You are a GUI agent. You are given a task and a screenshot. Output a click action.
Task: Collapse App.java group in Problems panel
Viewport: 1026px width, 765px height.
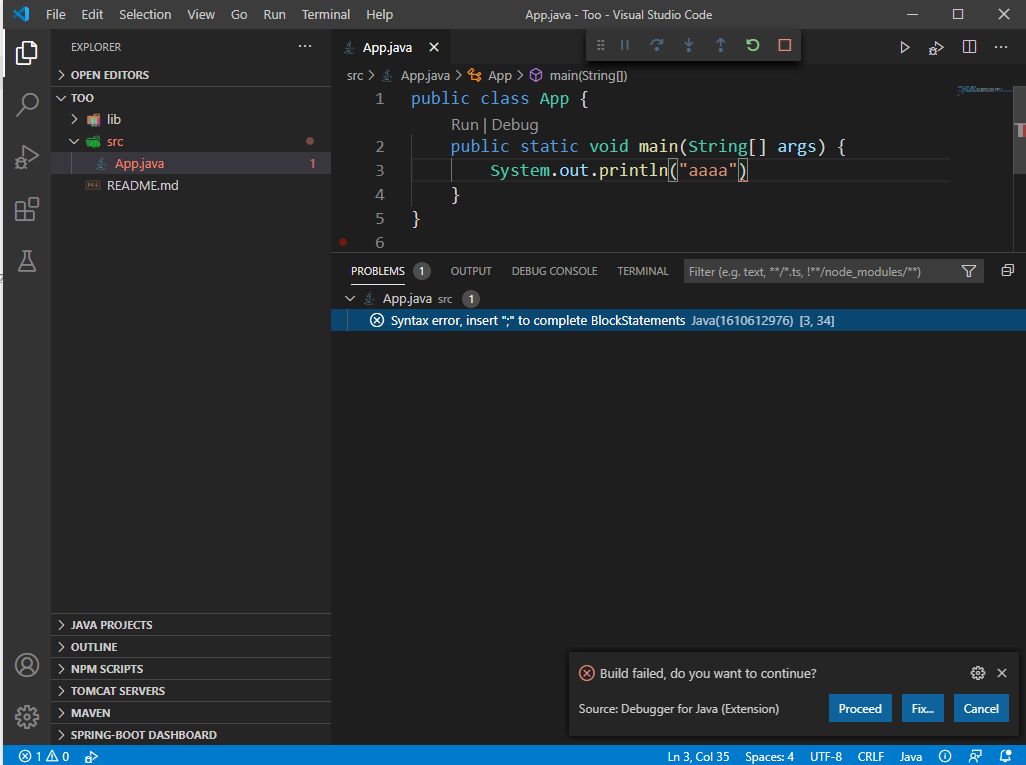[x=349, y=298]
